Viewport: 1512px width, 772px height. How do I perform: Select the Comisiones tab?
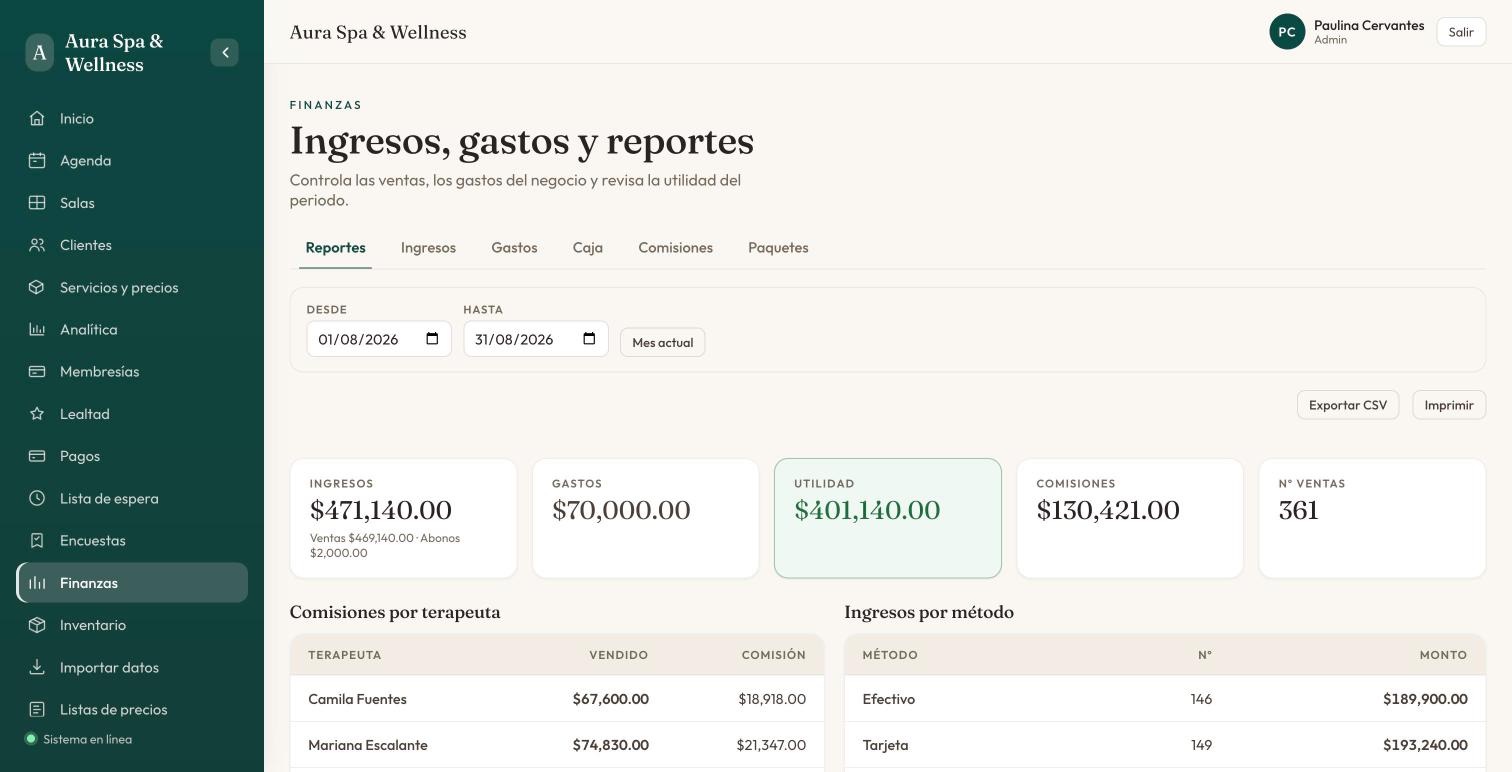point(676,247)
